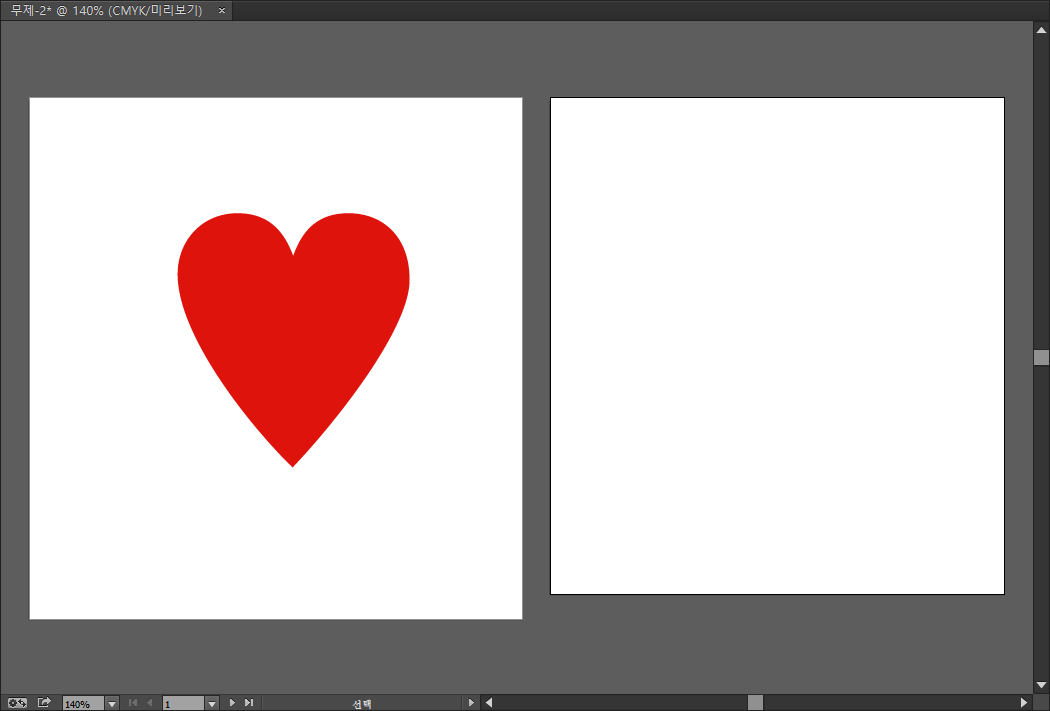Click the GPU performance icon in status bar
This screenshot has width=1050, height=711.
click(x=17, y=703)
